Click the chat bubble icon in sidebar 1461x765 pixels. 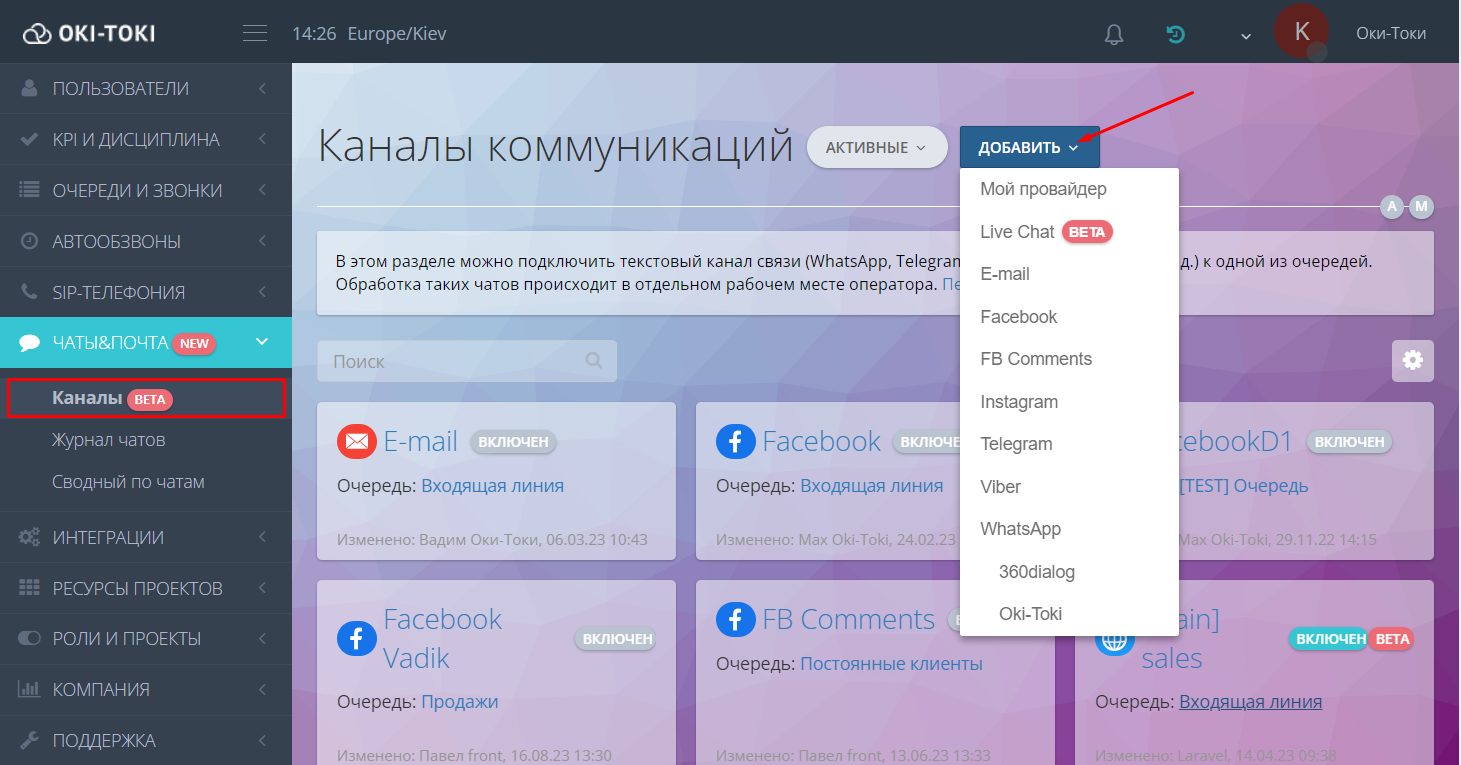coord(30,343)
